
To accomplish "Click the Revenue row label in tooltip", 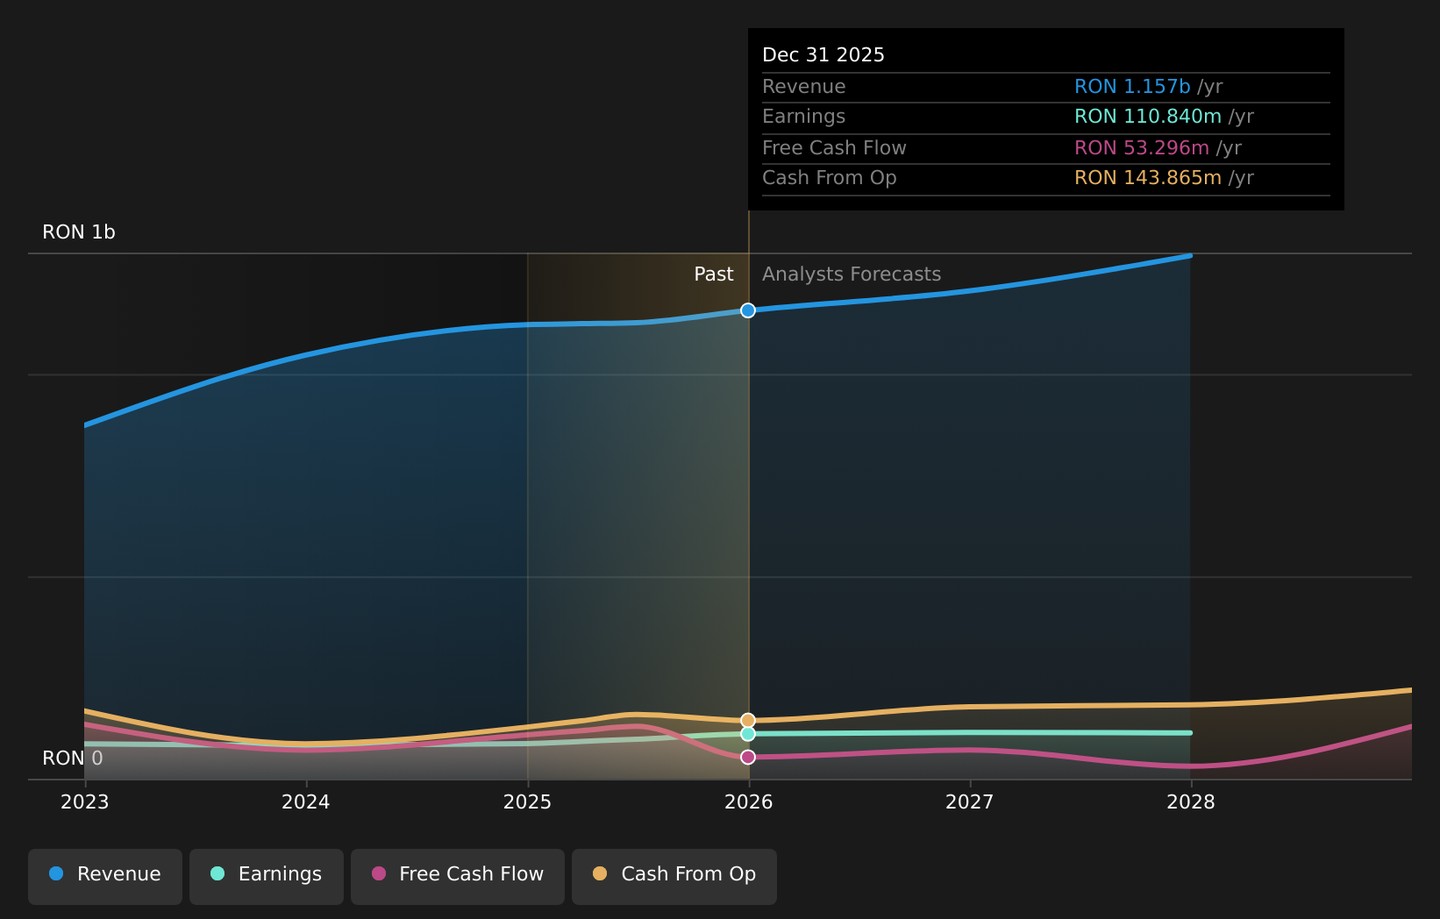I will (x=804, y=87).
